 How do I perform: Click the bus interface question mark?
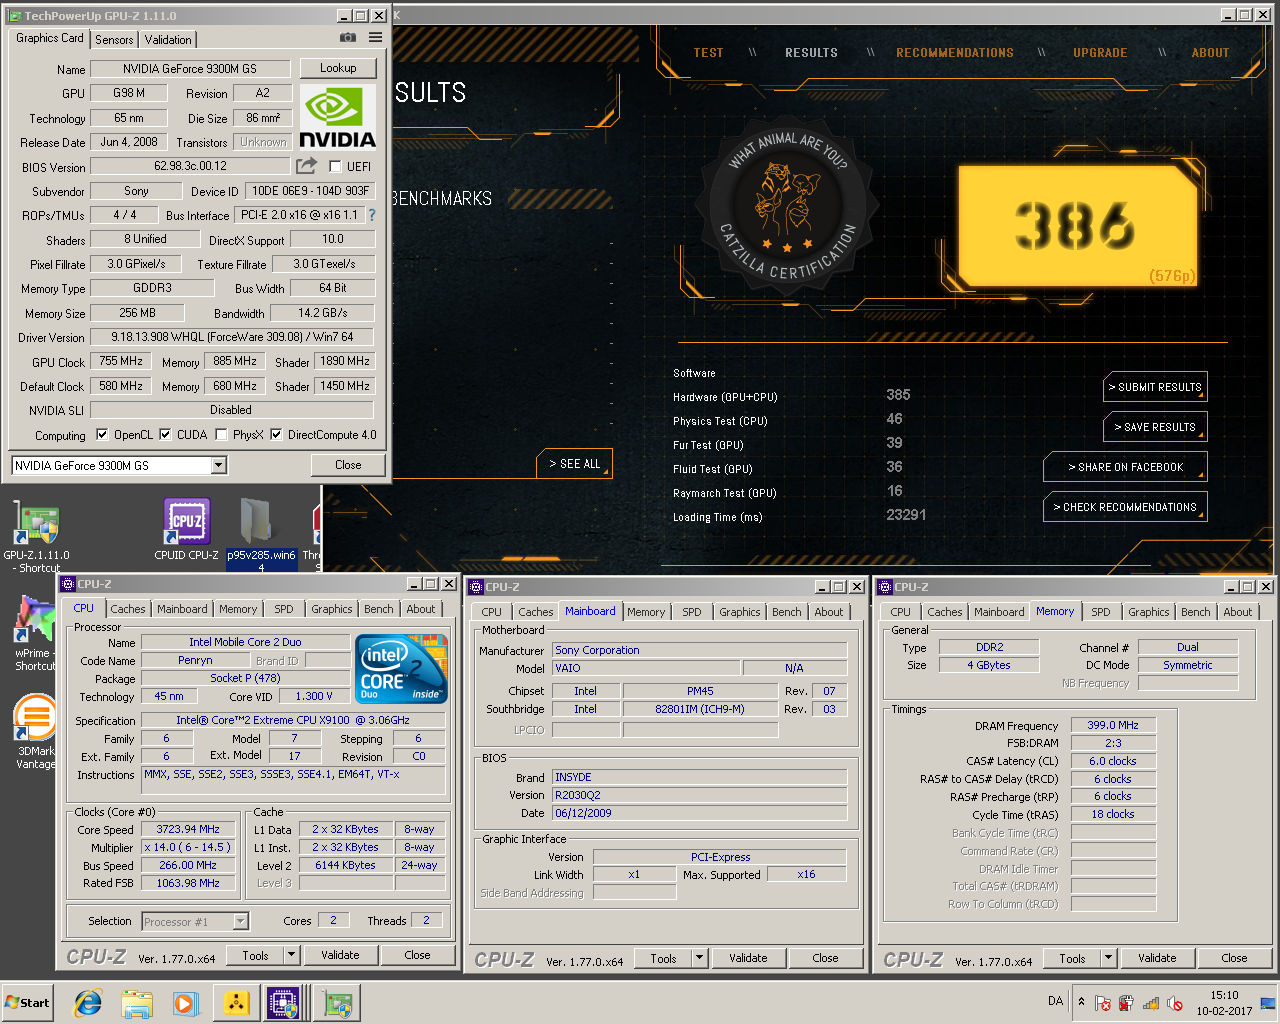pyautogui.click(x=372, y=215)
